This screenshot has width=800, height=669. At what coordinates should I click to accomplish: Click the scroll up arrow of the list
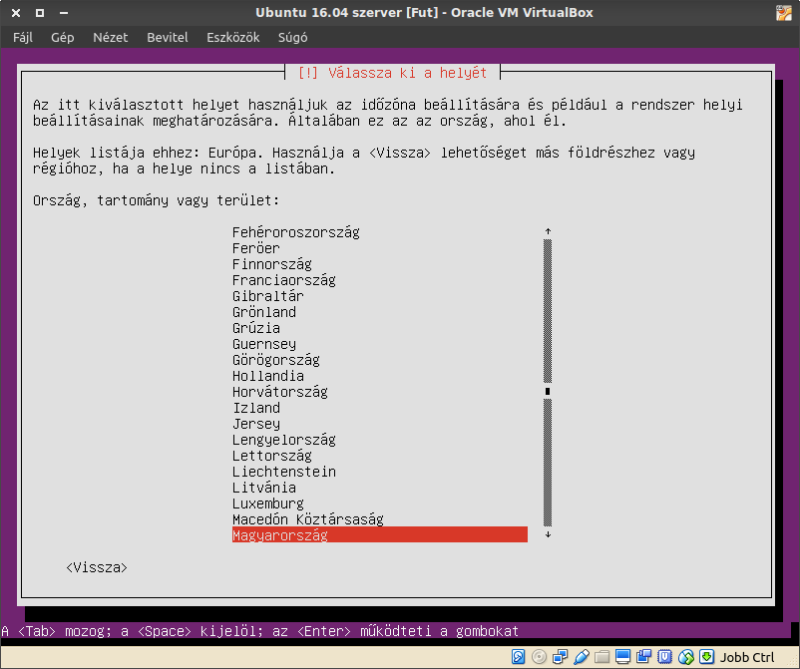[548, 232]
